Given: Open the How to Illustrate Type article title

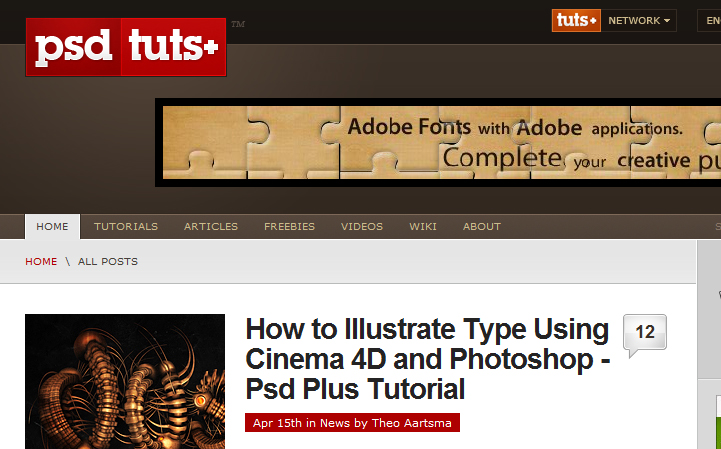Looking at the screenshot, I should tap(427, 358).
